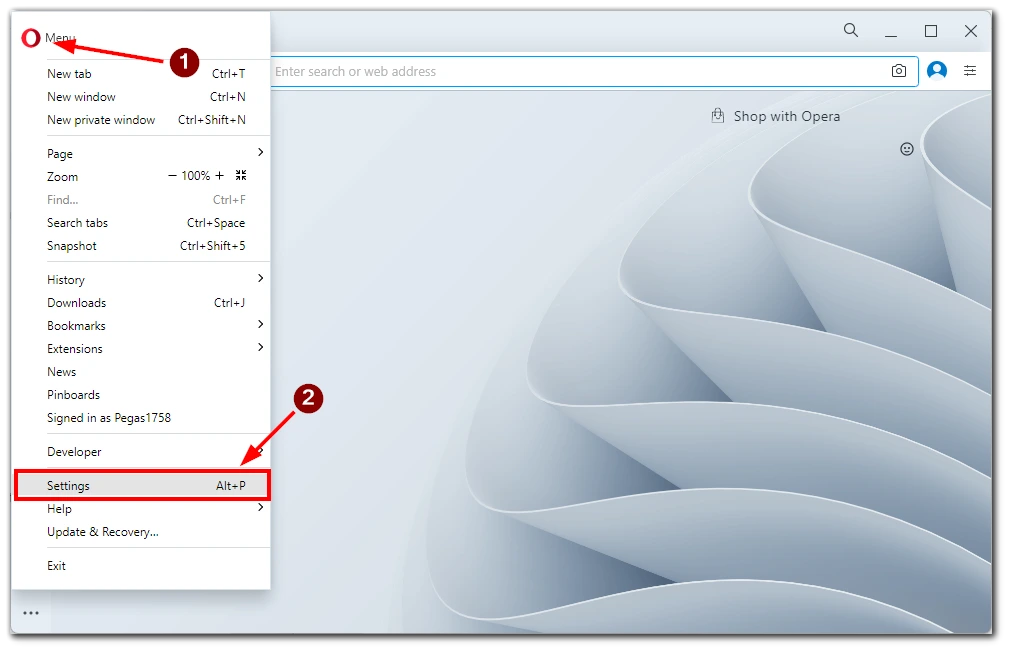Close the Opera window
1010x652 pixels.
point(971,31)
